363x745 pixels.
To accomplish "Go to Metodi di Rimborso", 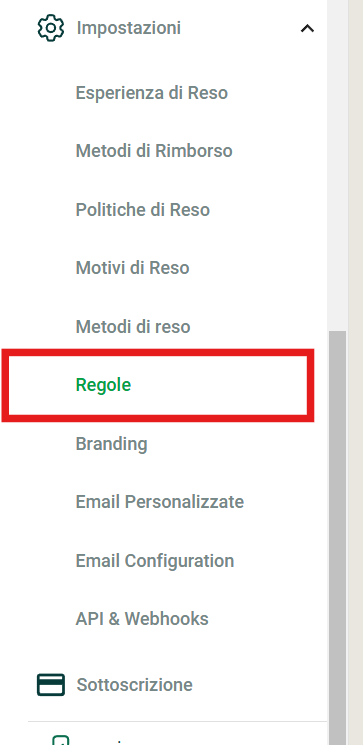I will click(154, 151).
